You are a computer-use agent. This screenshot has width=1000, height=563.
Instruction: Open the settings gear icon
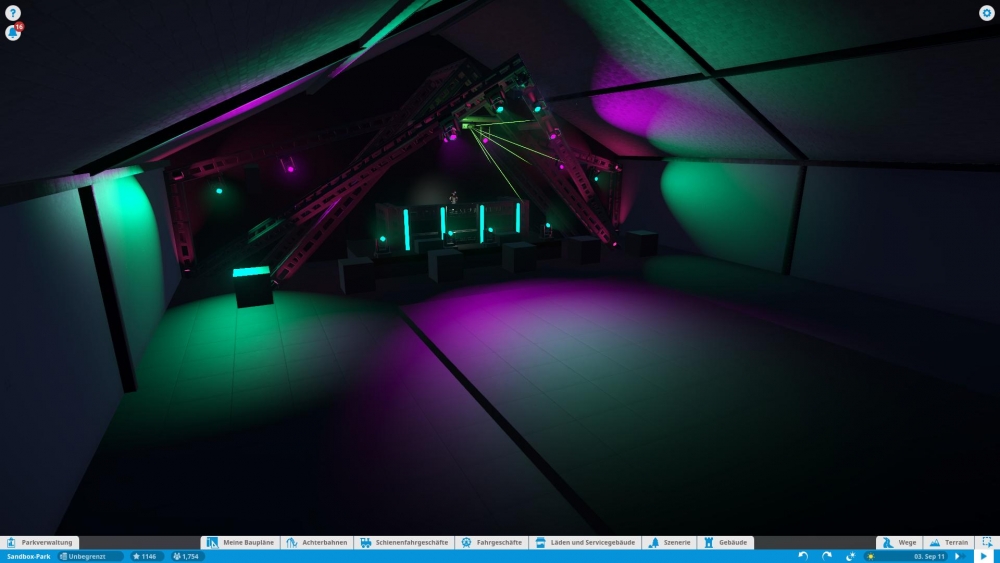click(x=986, y=13)
